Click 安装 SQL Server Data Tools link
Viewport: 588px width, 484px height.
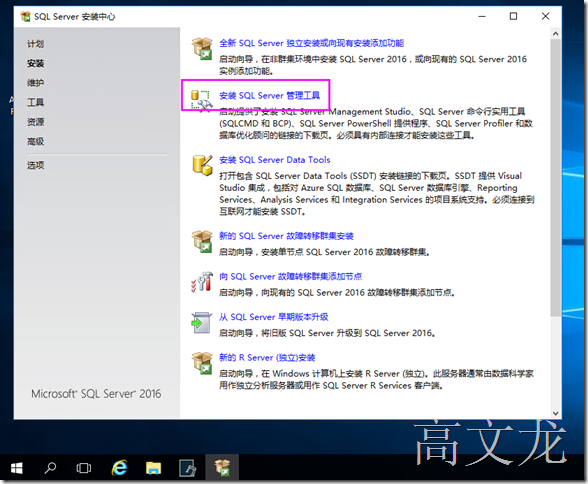click(x=275, y=160)
